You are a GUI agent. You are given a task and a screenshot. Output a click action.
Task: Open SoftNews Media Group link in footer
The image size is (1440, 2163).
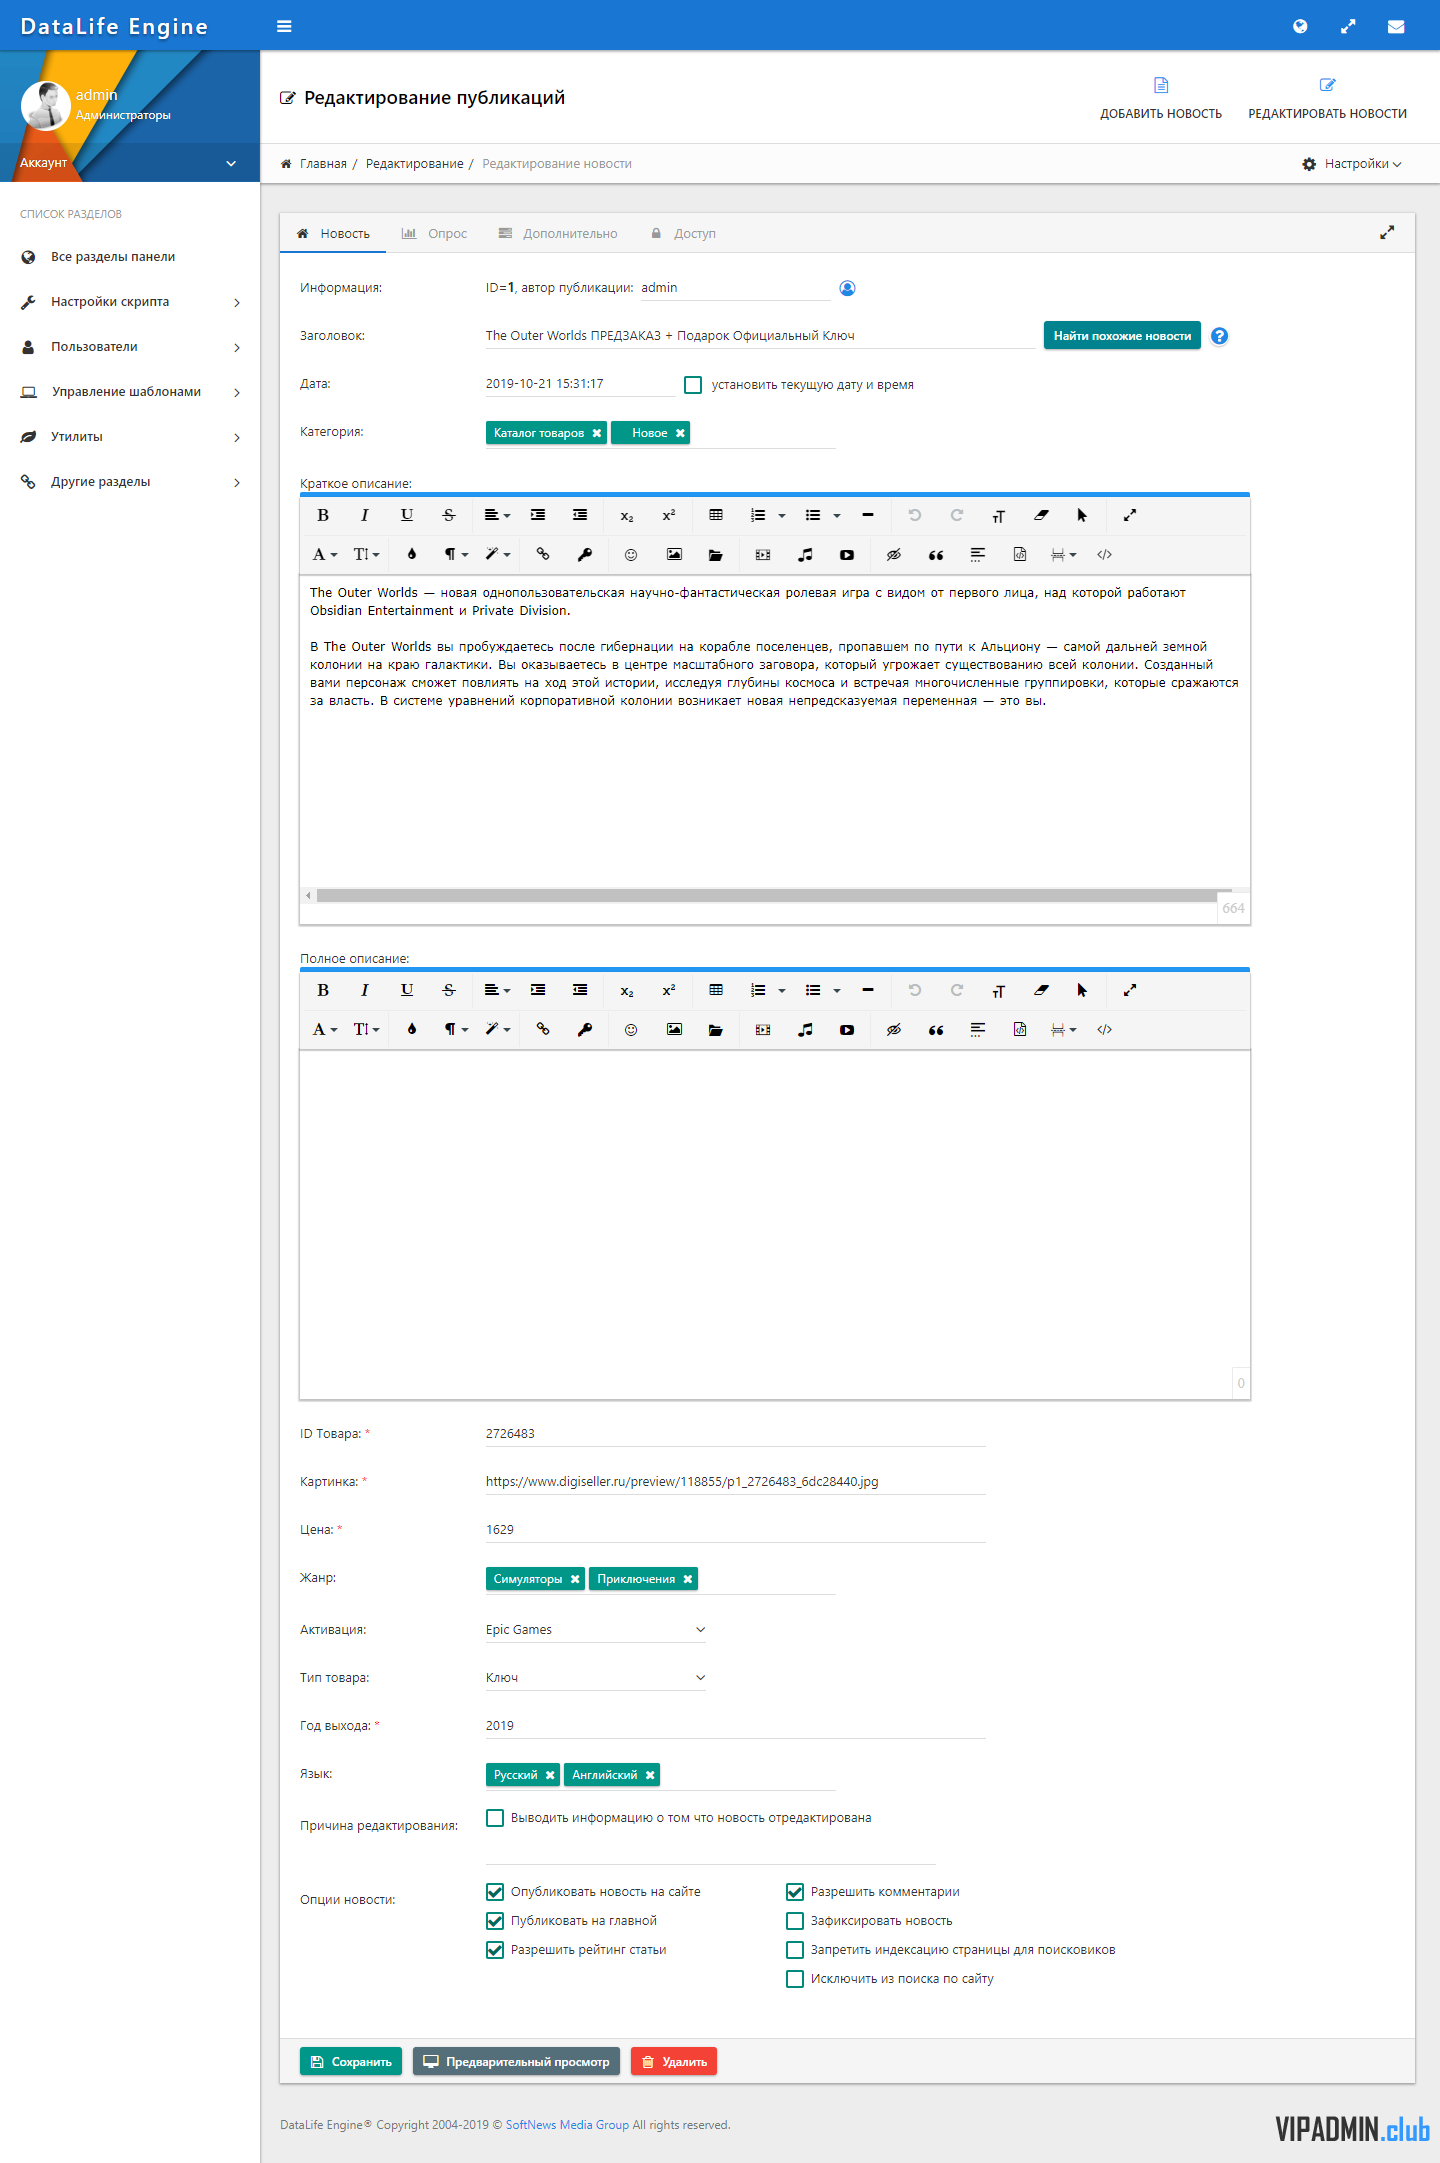tap(567, 2125)
